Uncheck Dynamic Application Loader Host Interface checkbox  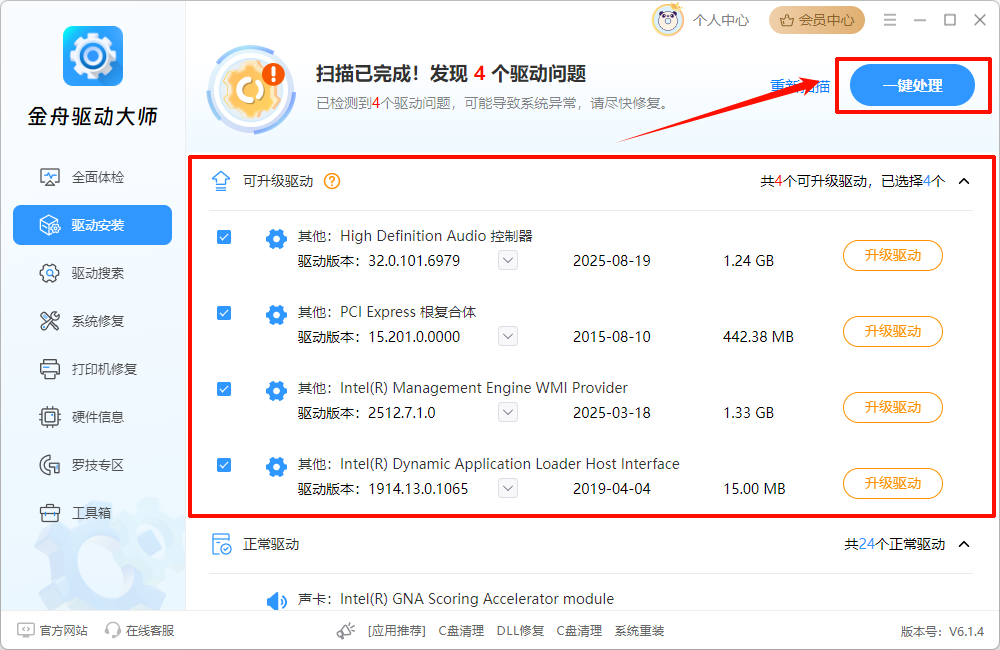(224, 465)
